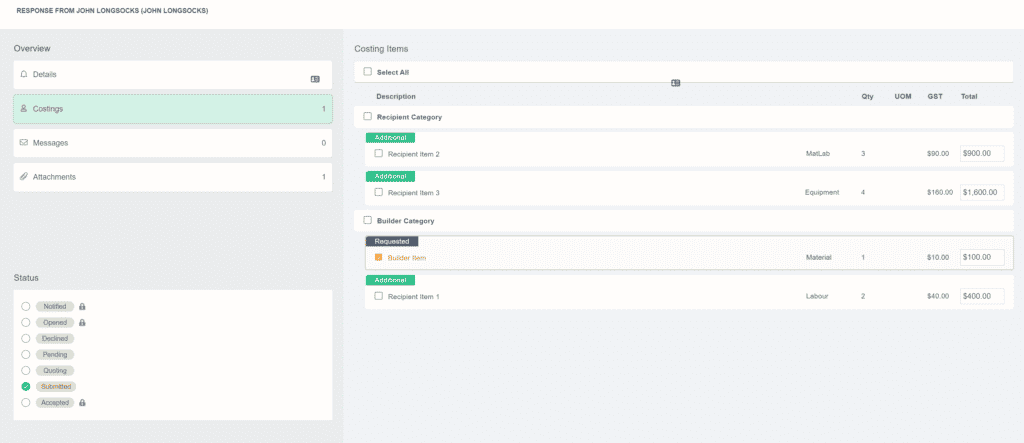Tick the Select All checkbox

pyautogui.click(x=368, y=72)
